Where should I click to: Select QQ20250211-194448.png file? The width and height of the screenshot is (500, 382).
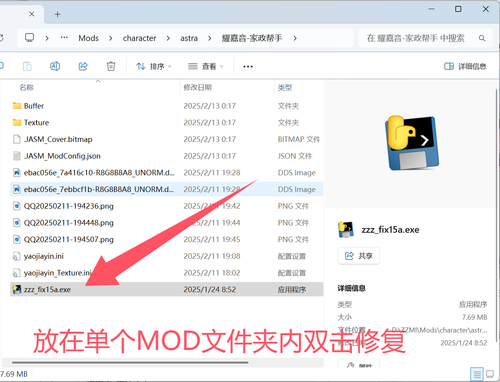tap(167, 222)
